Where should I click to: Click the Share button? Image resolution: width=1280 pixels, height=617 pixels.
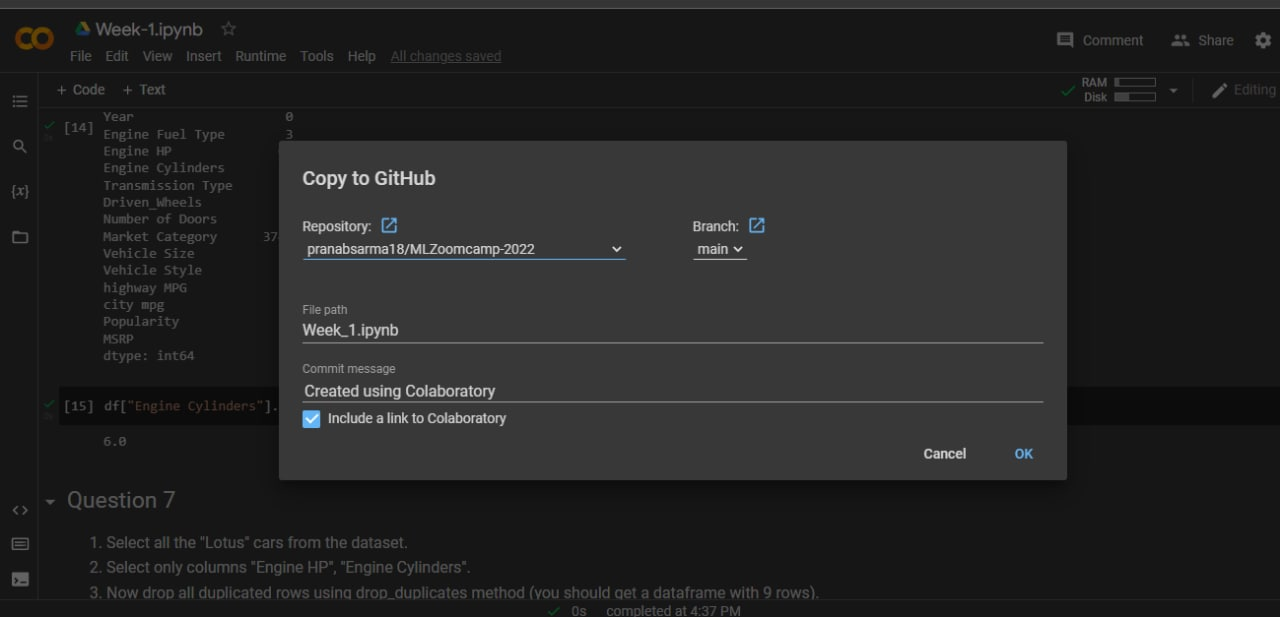click(1202, 40)
